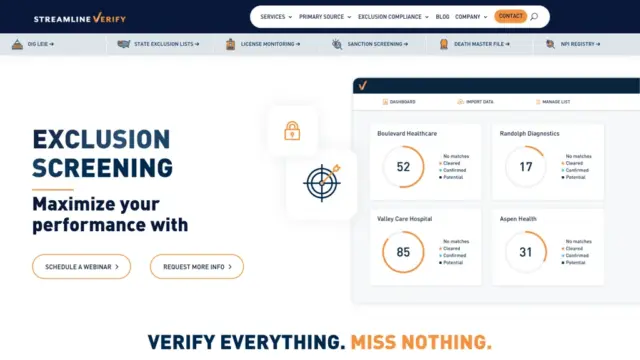Open the OIG LEIE link

[x=40, y=44]
